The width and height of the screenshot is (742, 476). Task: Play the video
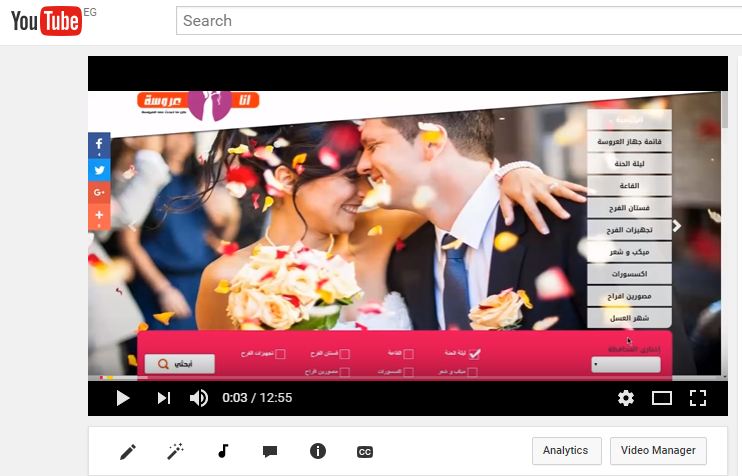(123, 398)
